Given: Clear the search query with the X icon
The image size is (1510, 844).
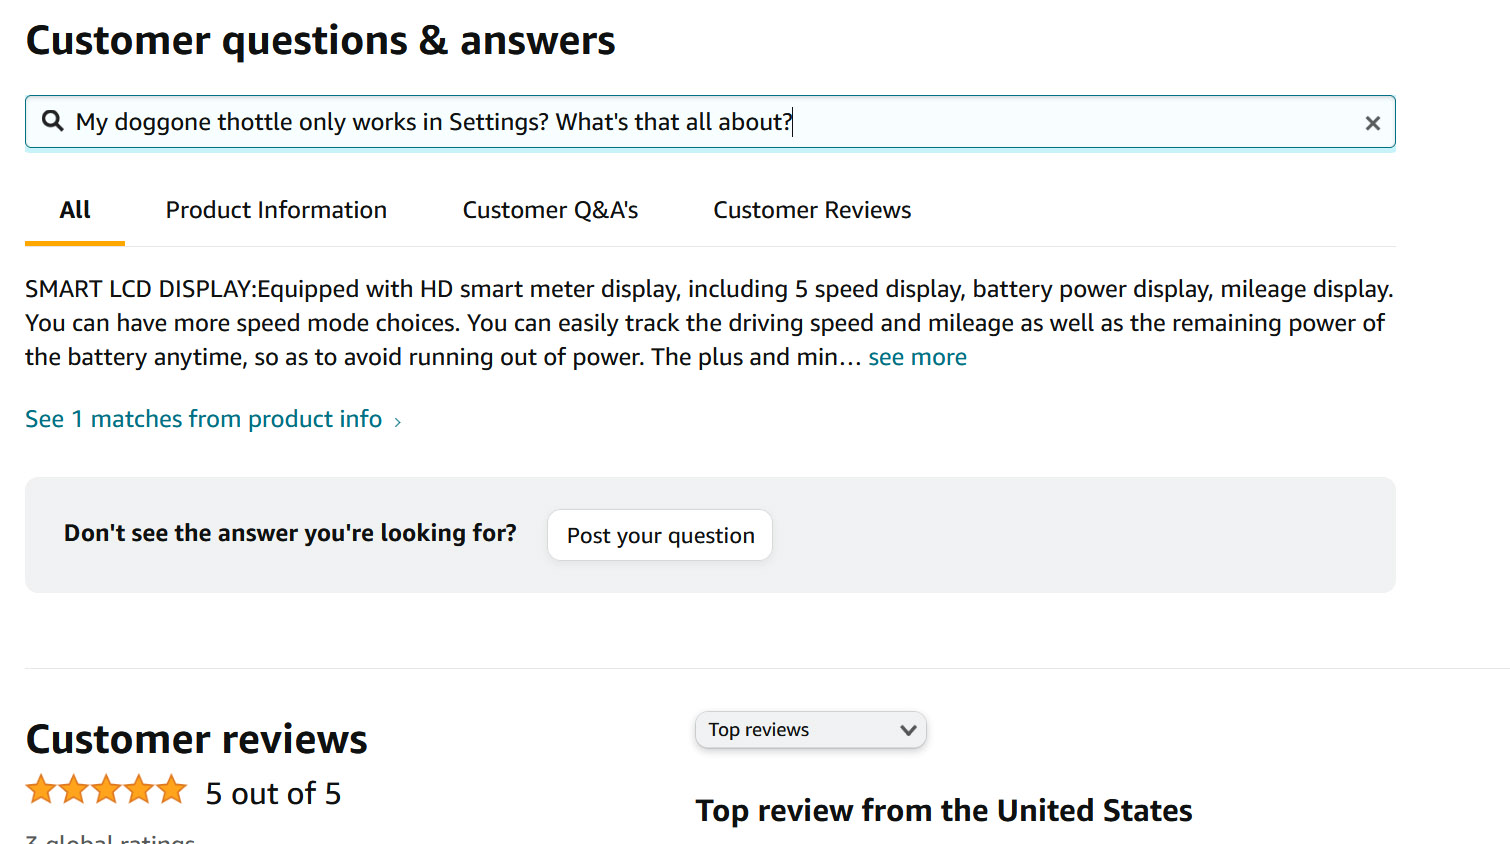Looking at the screenshot, I should 1372,122.
